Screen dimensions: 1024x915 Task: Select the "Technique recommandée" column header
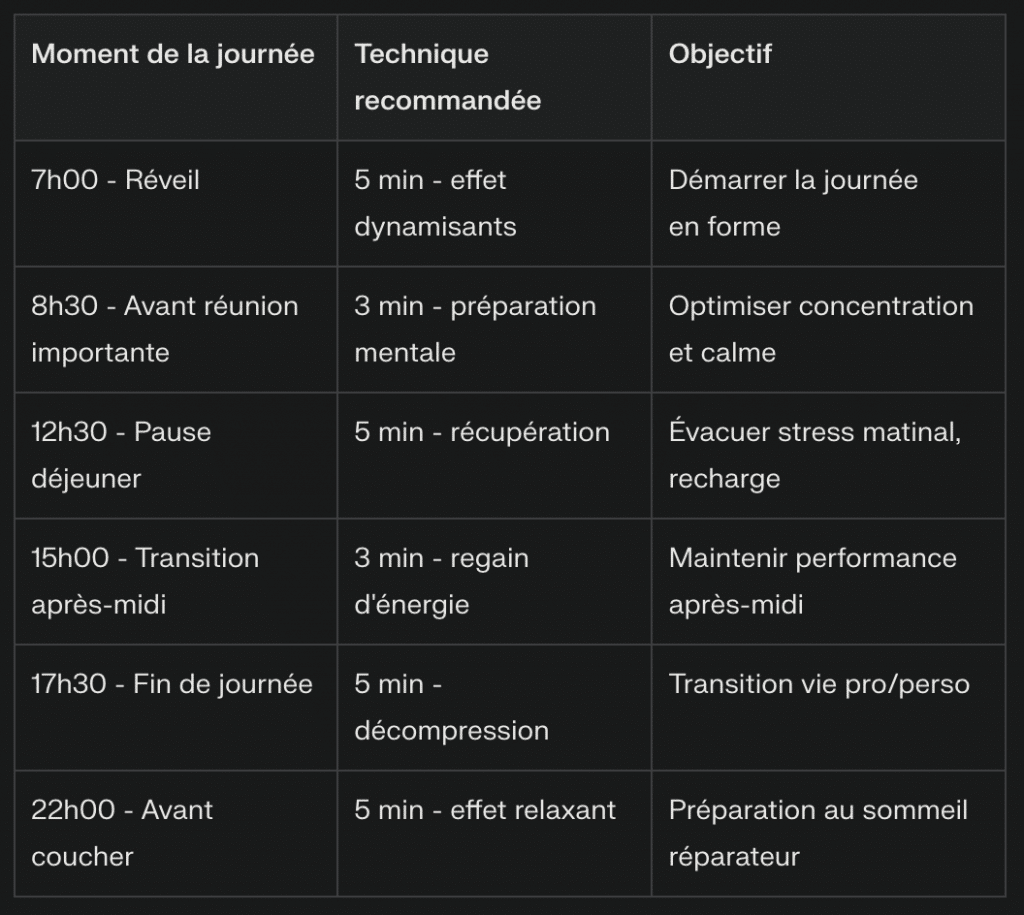447,77
